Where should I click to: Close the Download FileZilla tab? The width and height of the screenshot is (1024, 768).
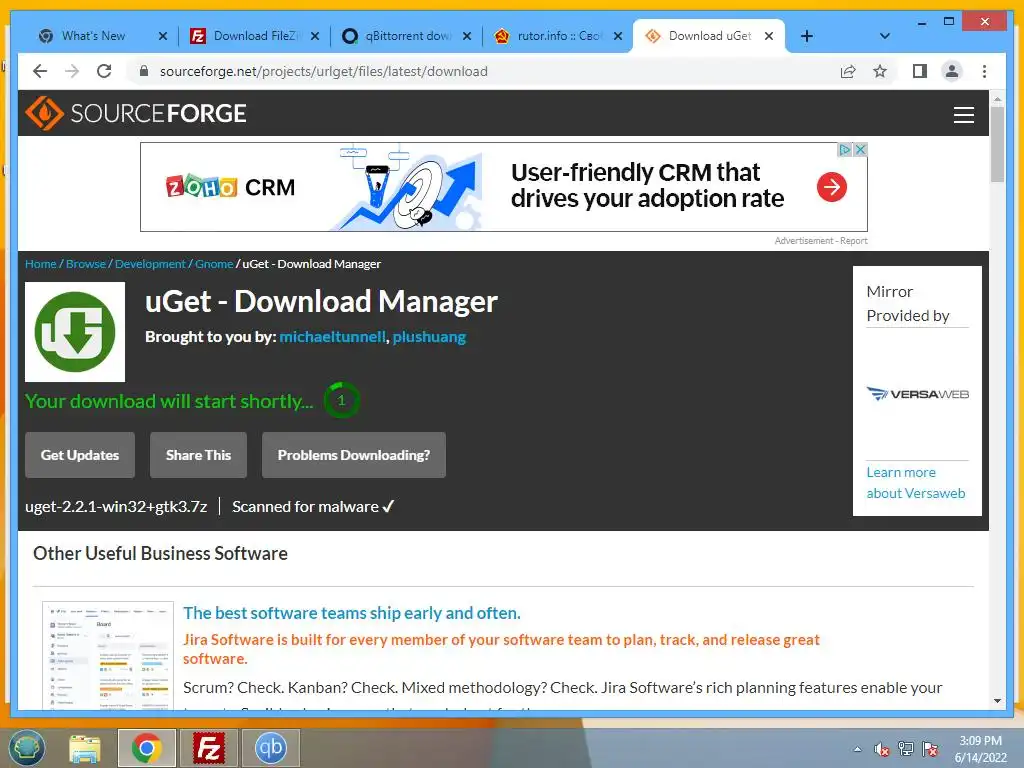point(315,36)
